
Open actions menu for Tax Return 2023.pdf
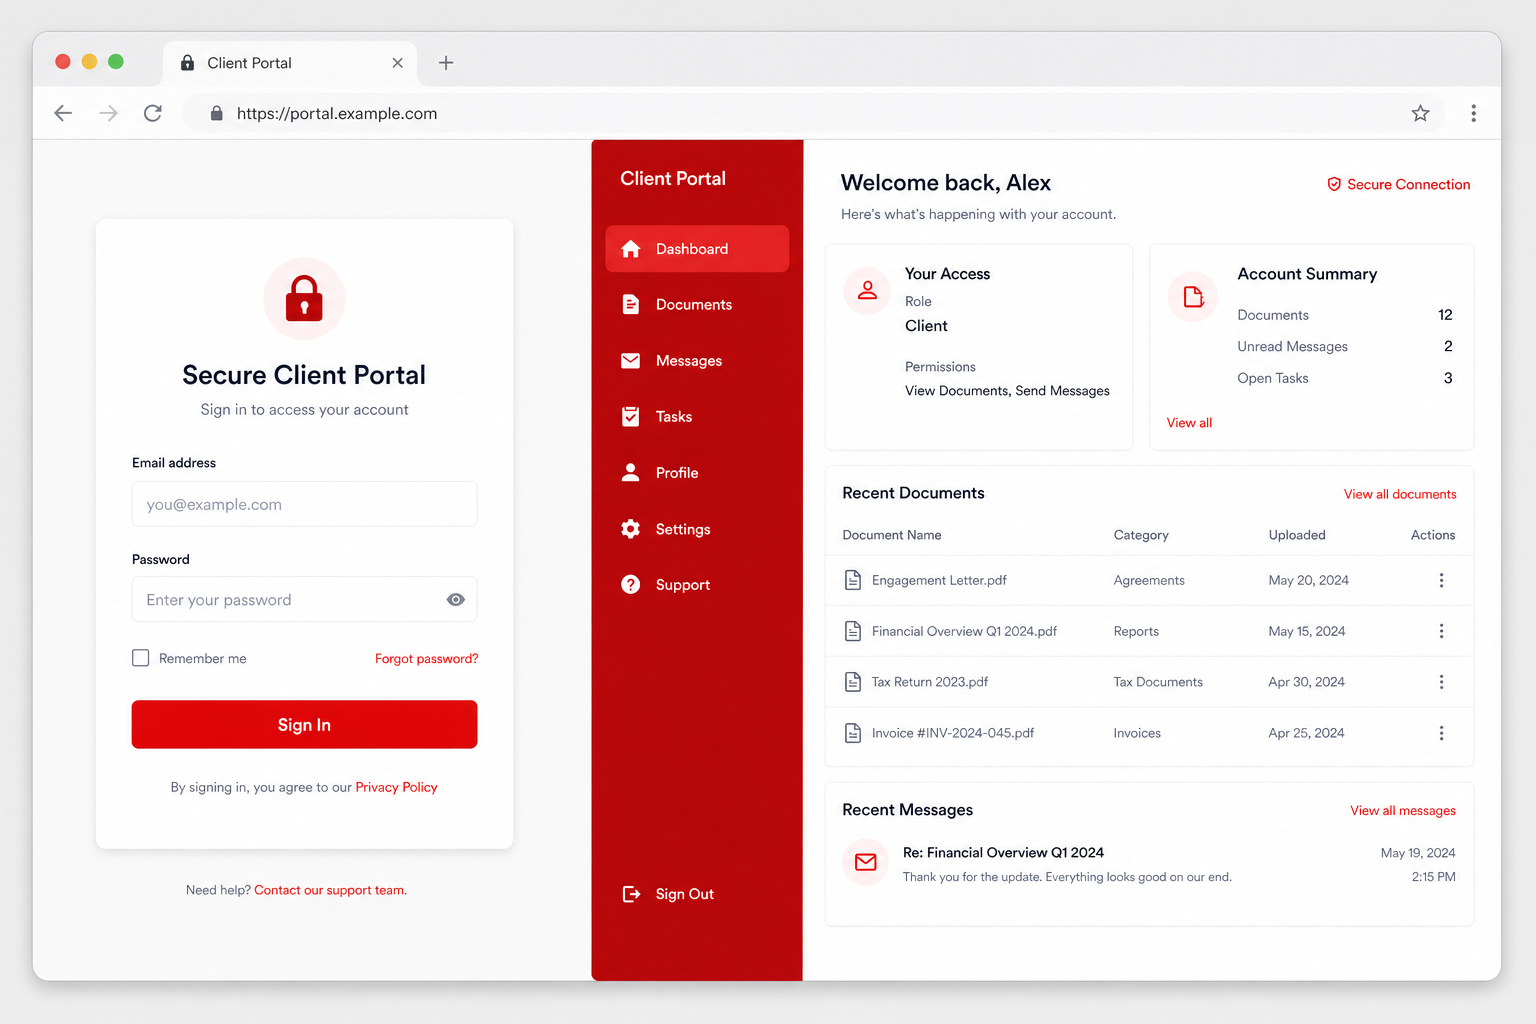(x=1441, y=682)
